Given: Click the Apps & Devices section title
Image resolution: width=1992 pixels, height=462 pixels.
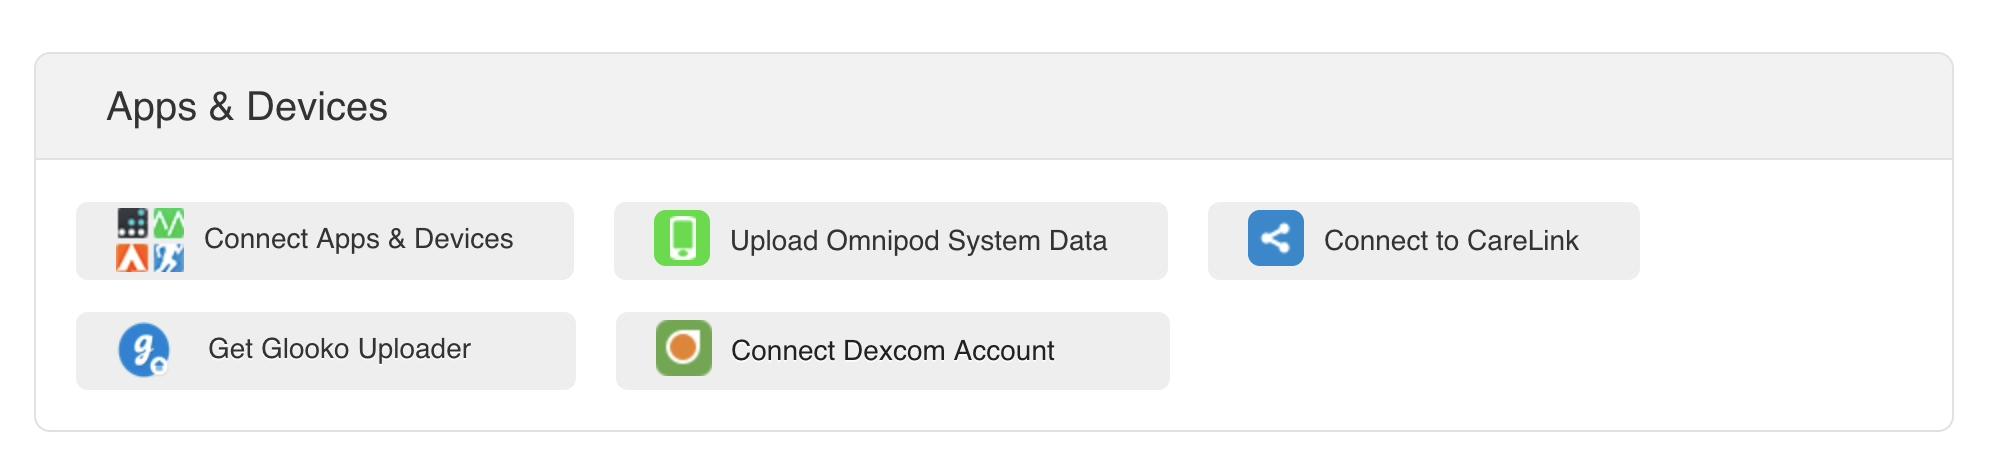Looking at the screenshot, I should (247, 107).
